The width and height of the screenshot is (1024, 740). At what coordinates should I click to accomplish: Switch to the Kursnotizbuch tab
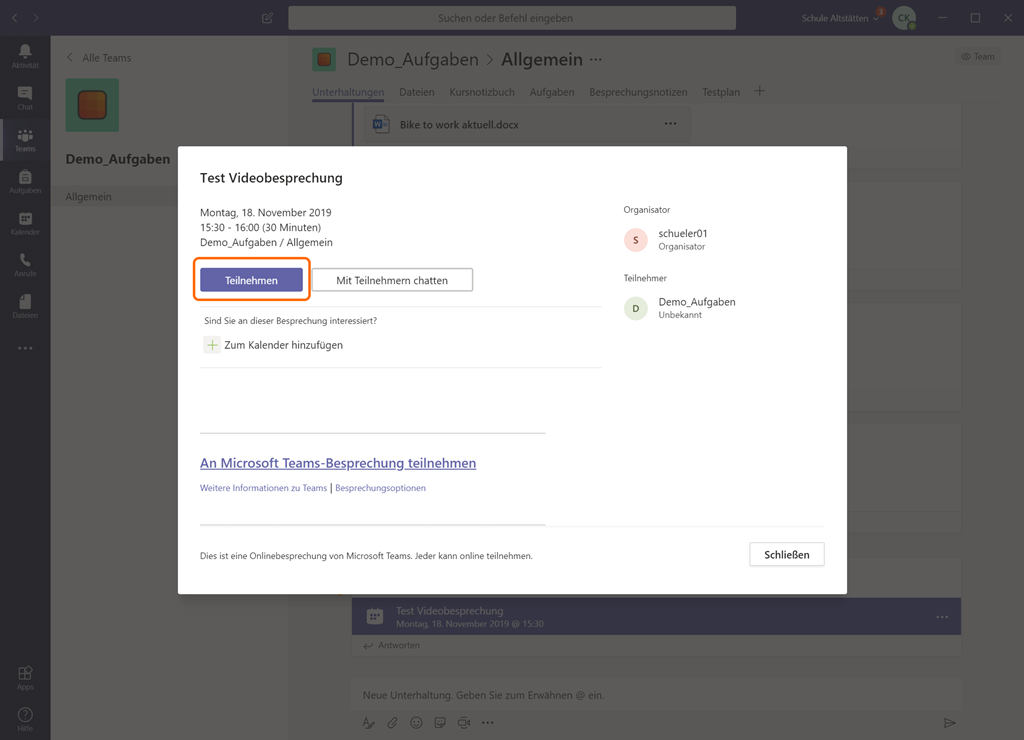tap(482, 92)
